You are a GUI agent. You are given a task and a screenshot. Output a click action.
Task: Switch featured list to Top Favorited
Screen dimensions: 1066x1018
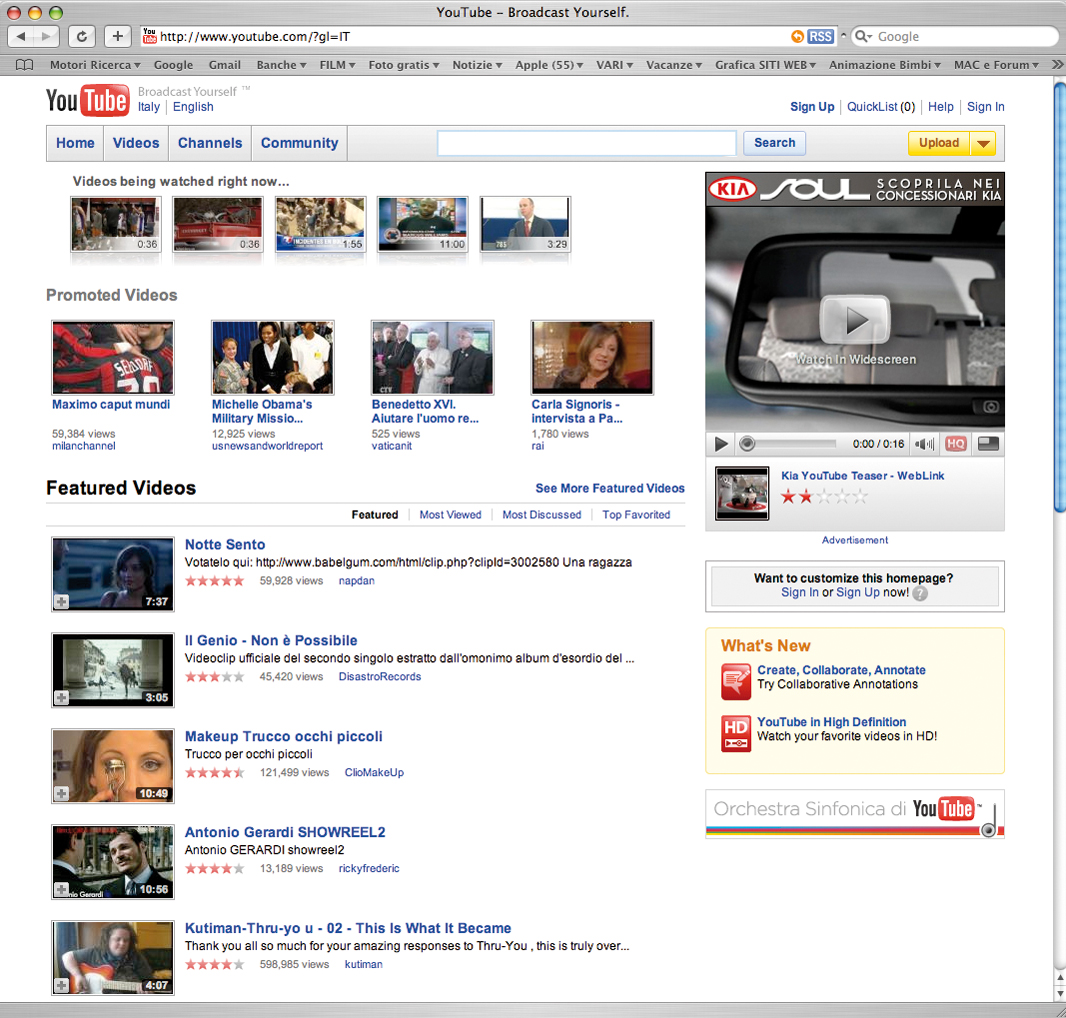click(x=636, y=515)
